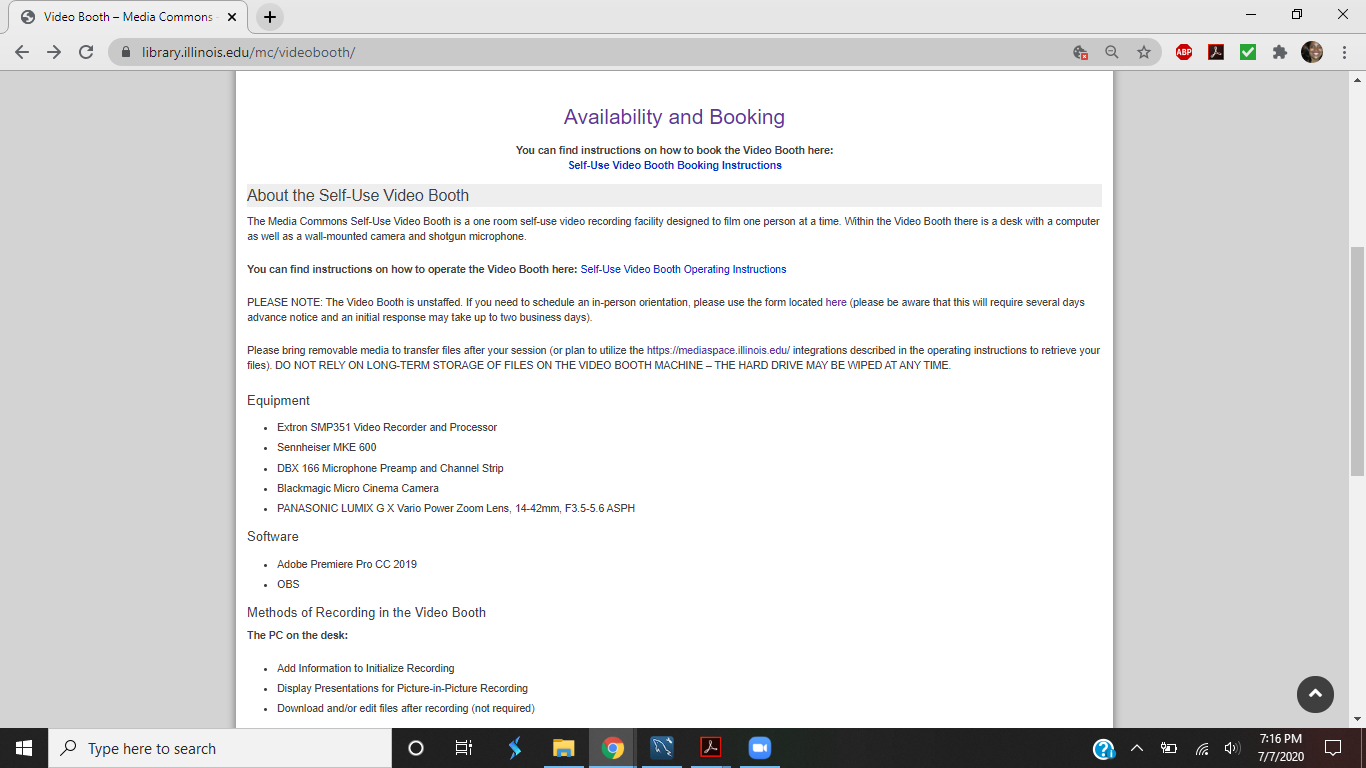Click "Adobe Premiere Pro CC 2019" item

[347, 564]
